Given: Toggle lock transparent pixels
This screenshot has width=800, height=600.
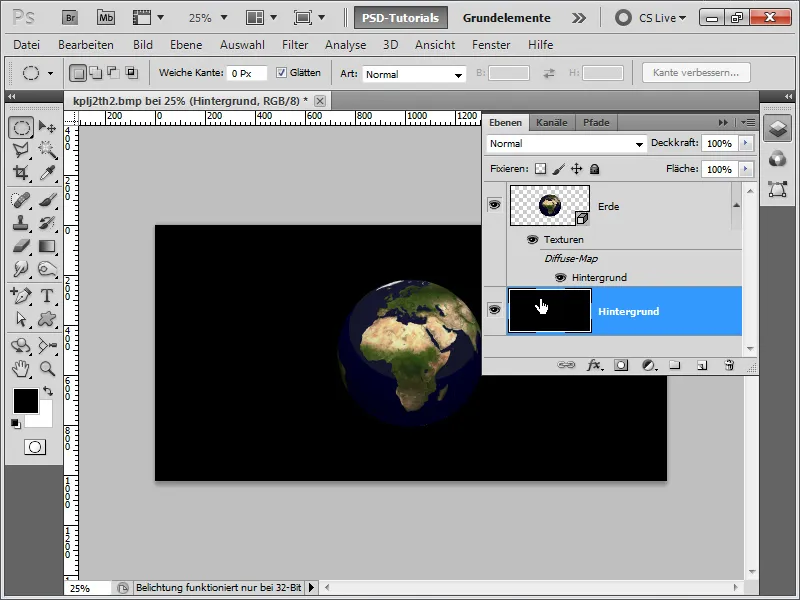Looking at the screenshot, I should click(x=540, y=169).
